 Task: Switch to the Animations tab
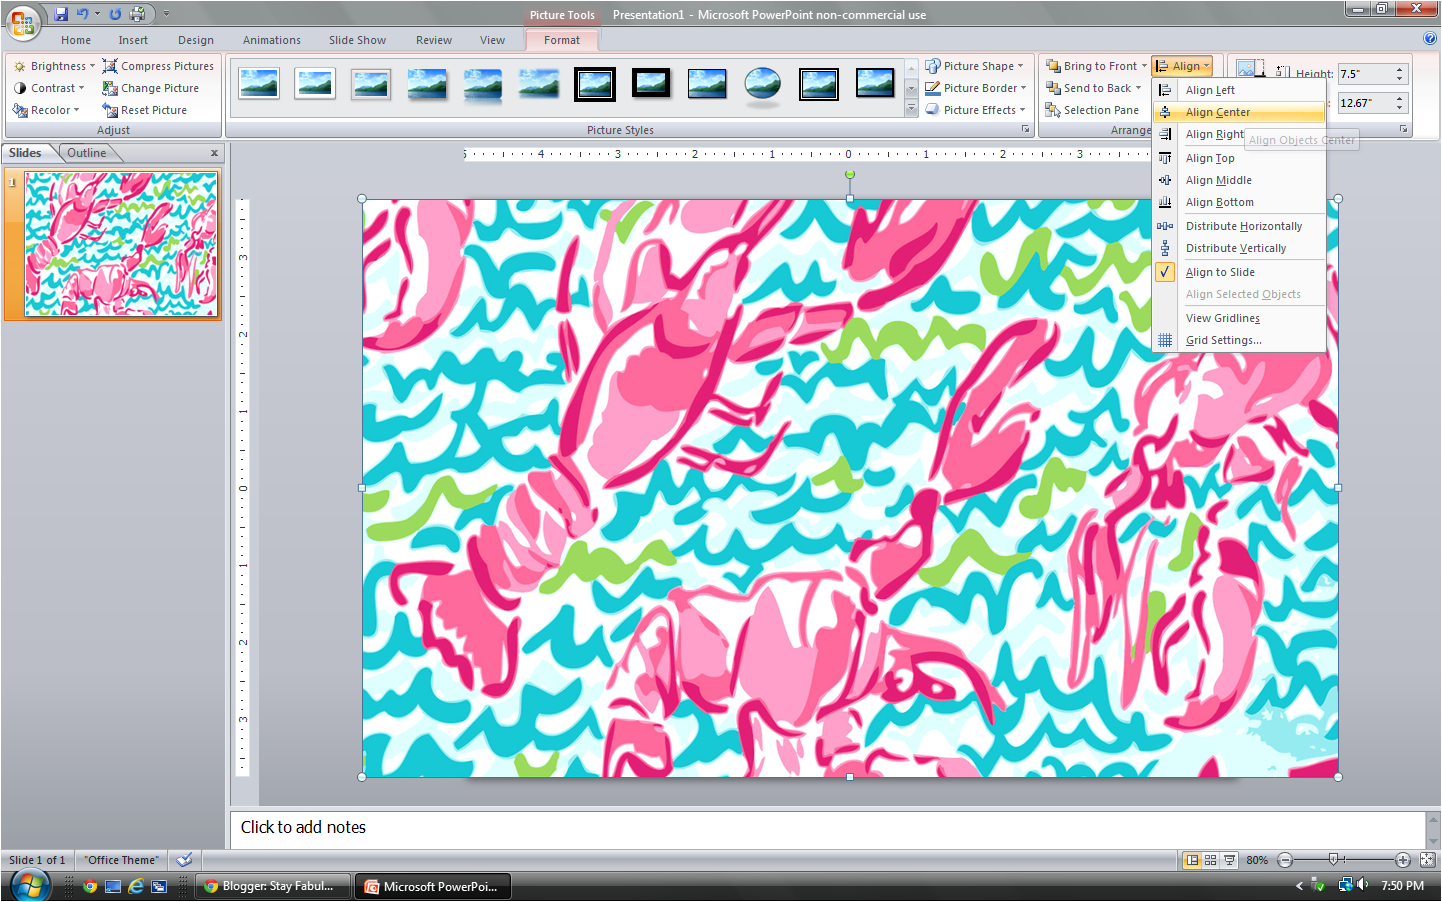[x=272, y=40]
